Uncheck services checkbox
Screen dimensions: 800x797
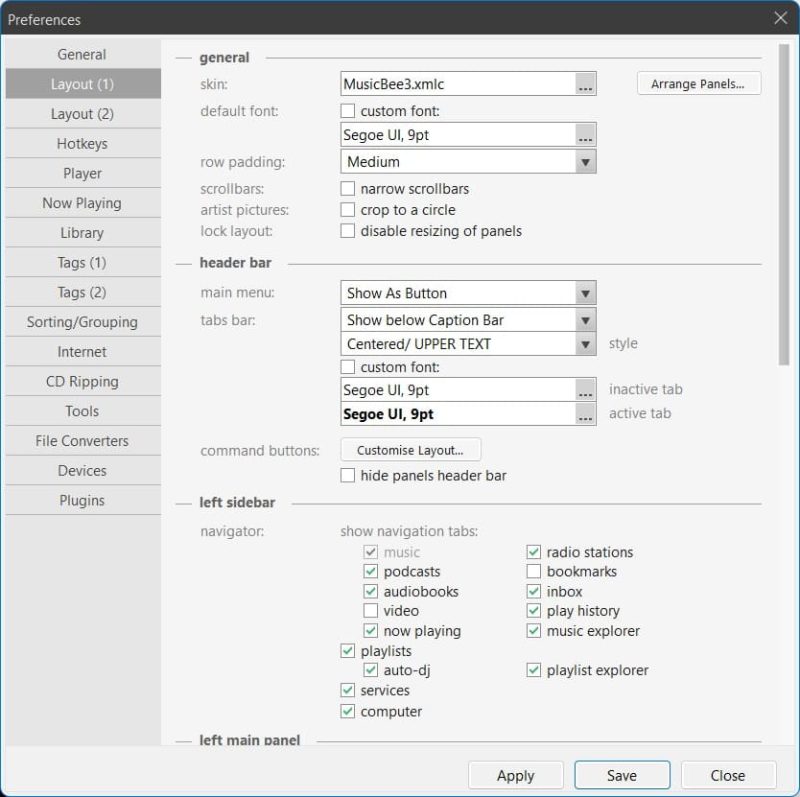pyautogui.click(x=347, y=690)
